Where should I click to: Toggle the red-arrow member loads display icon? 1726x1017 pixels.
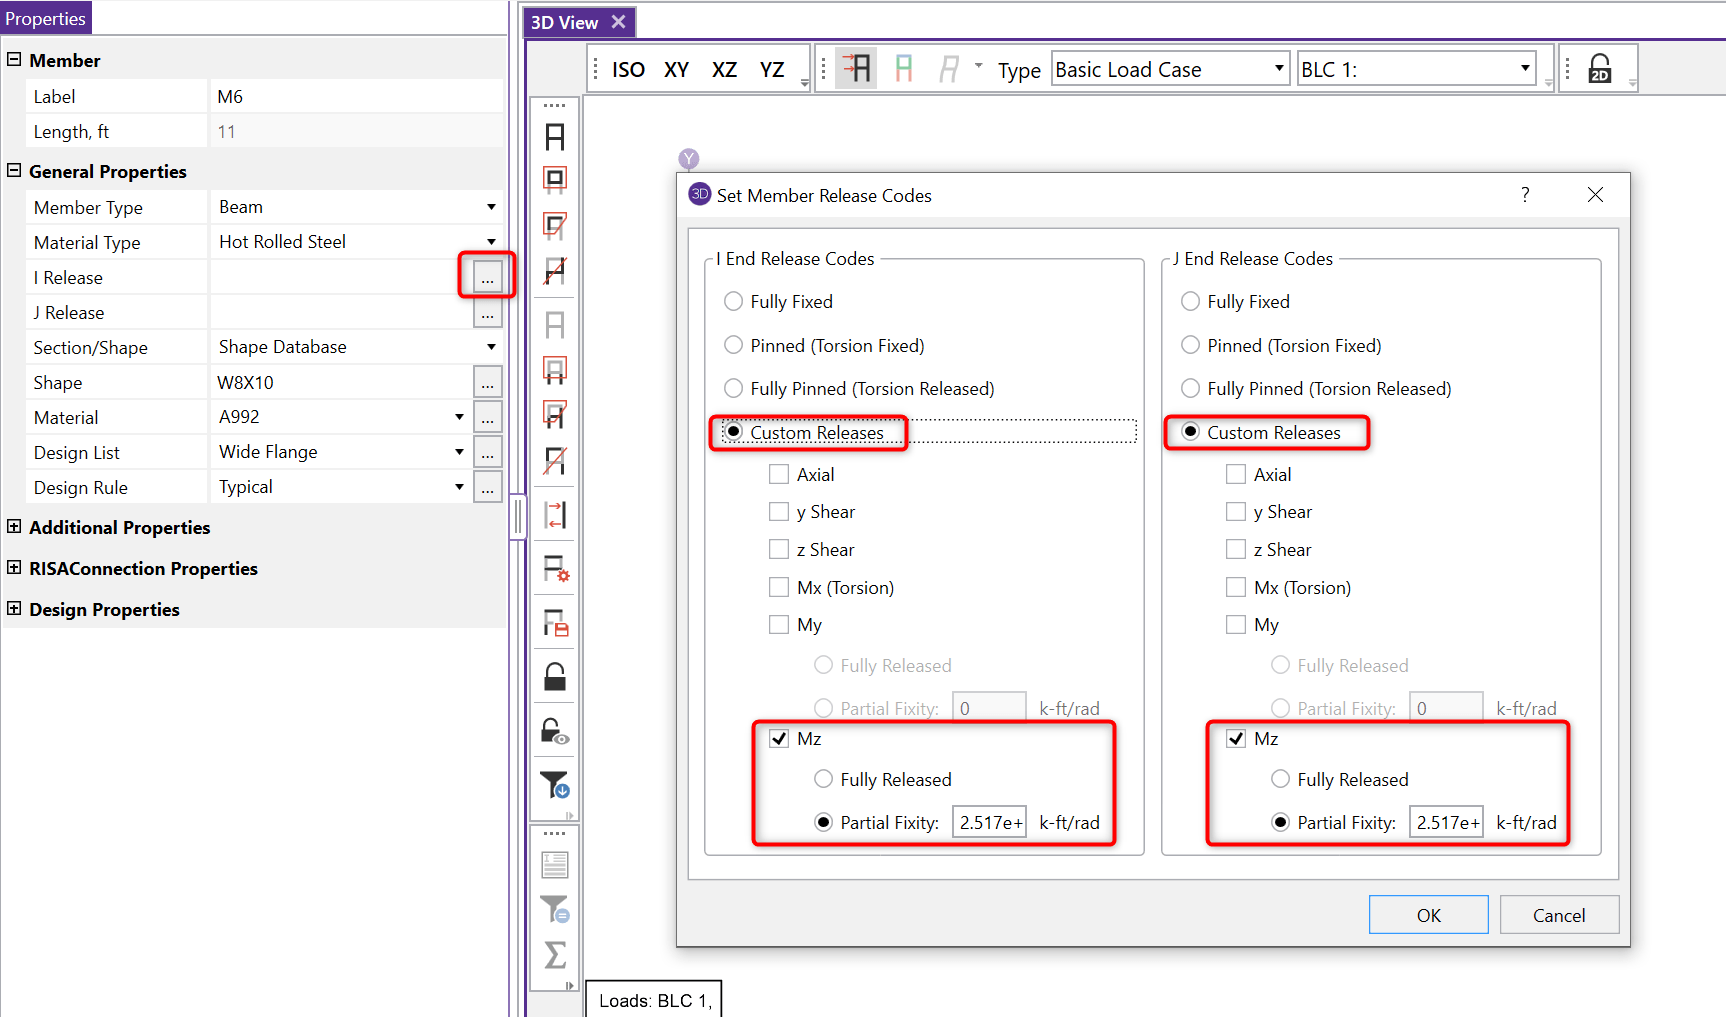(856, 69)
